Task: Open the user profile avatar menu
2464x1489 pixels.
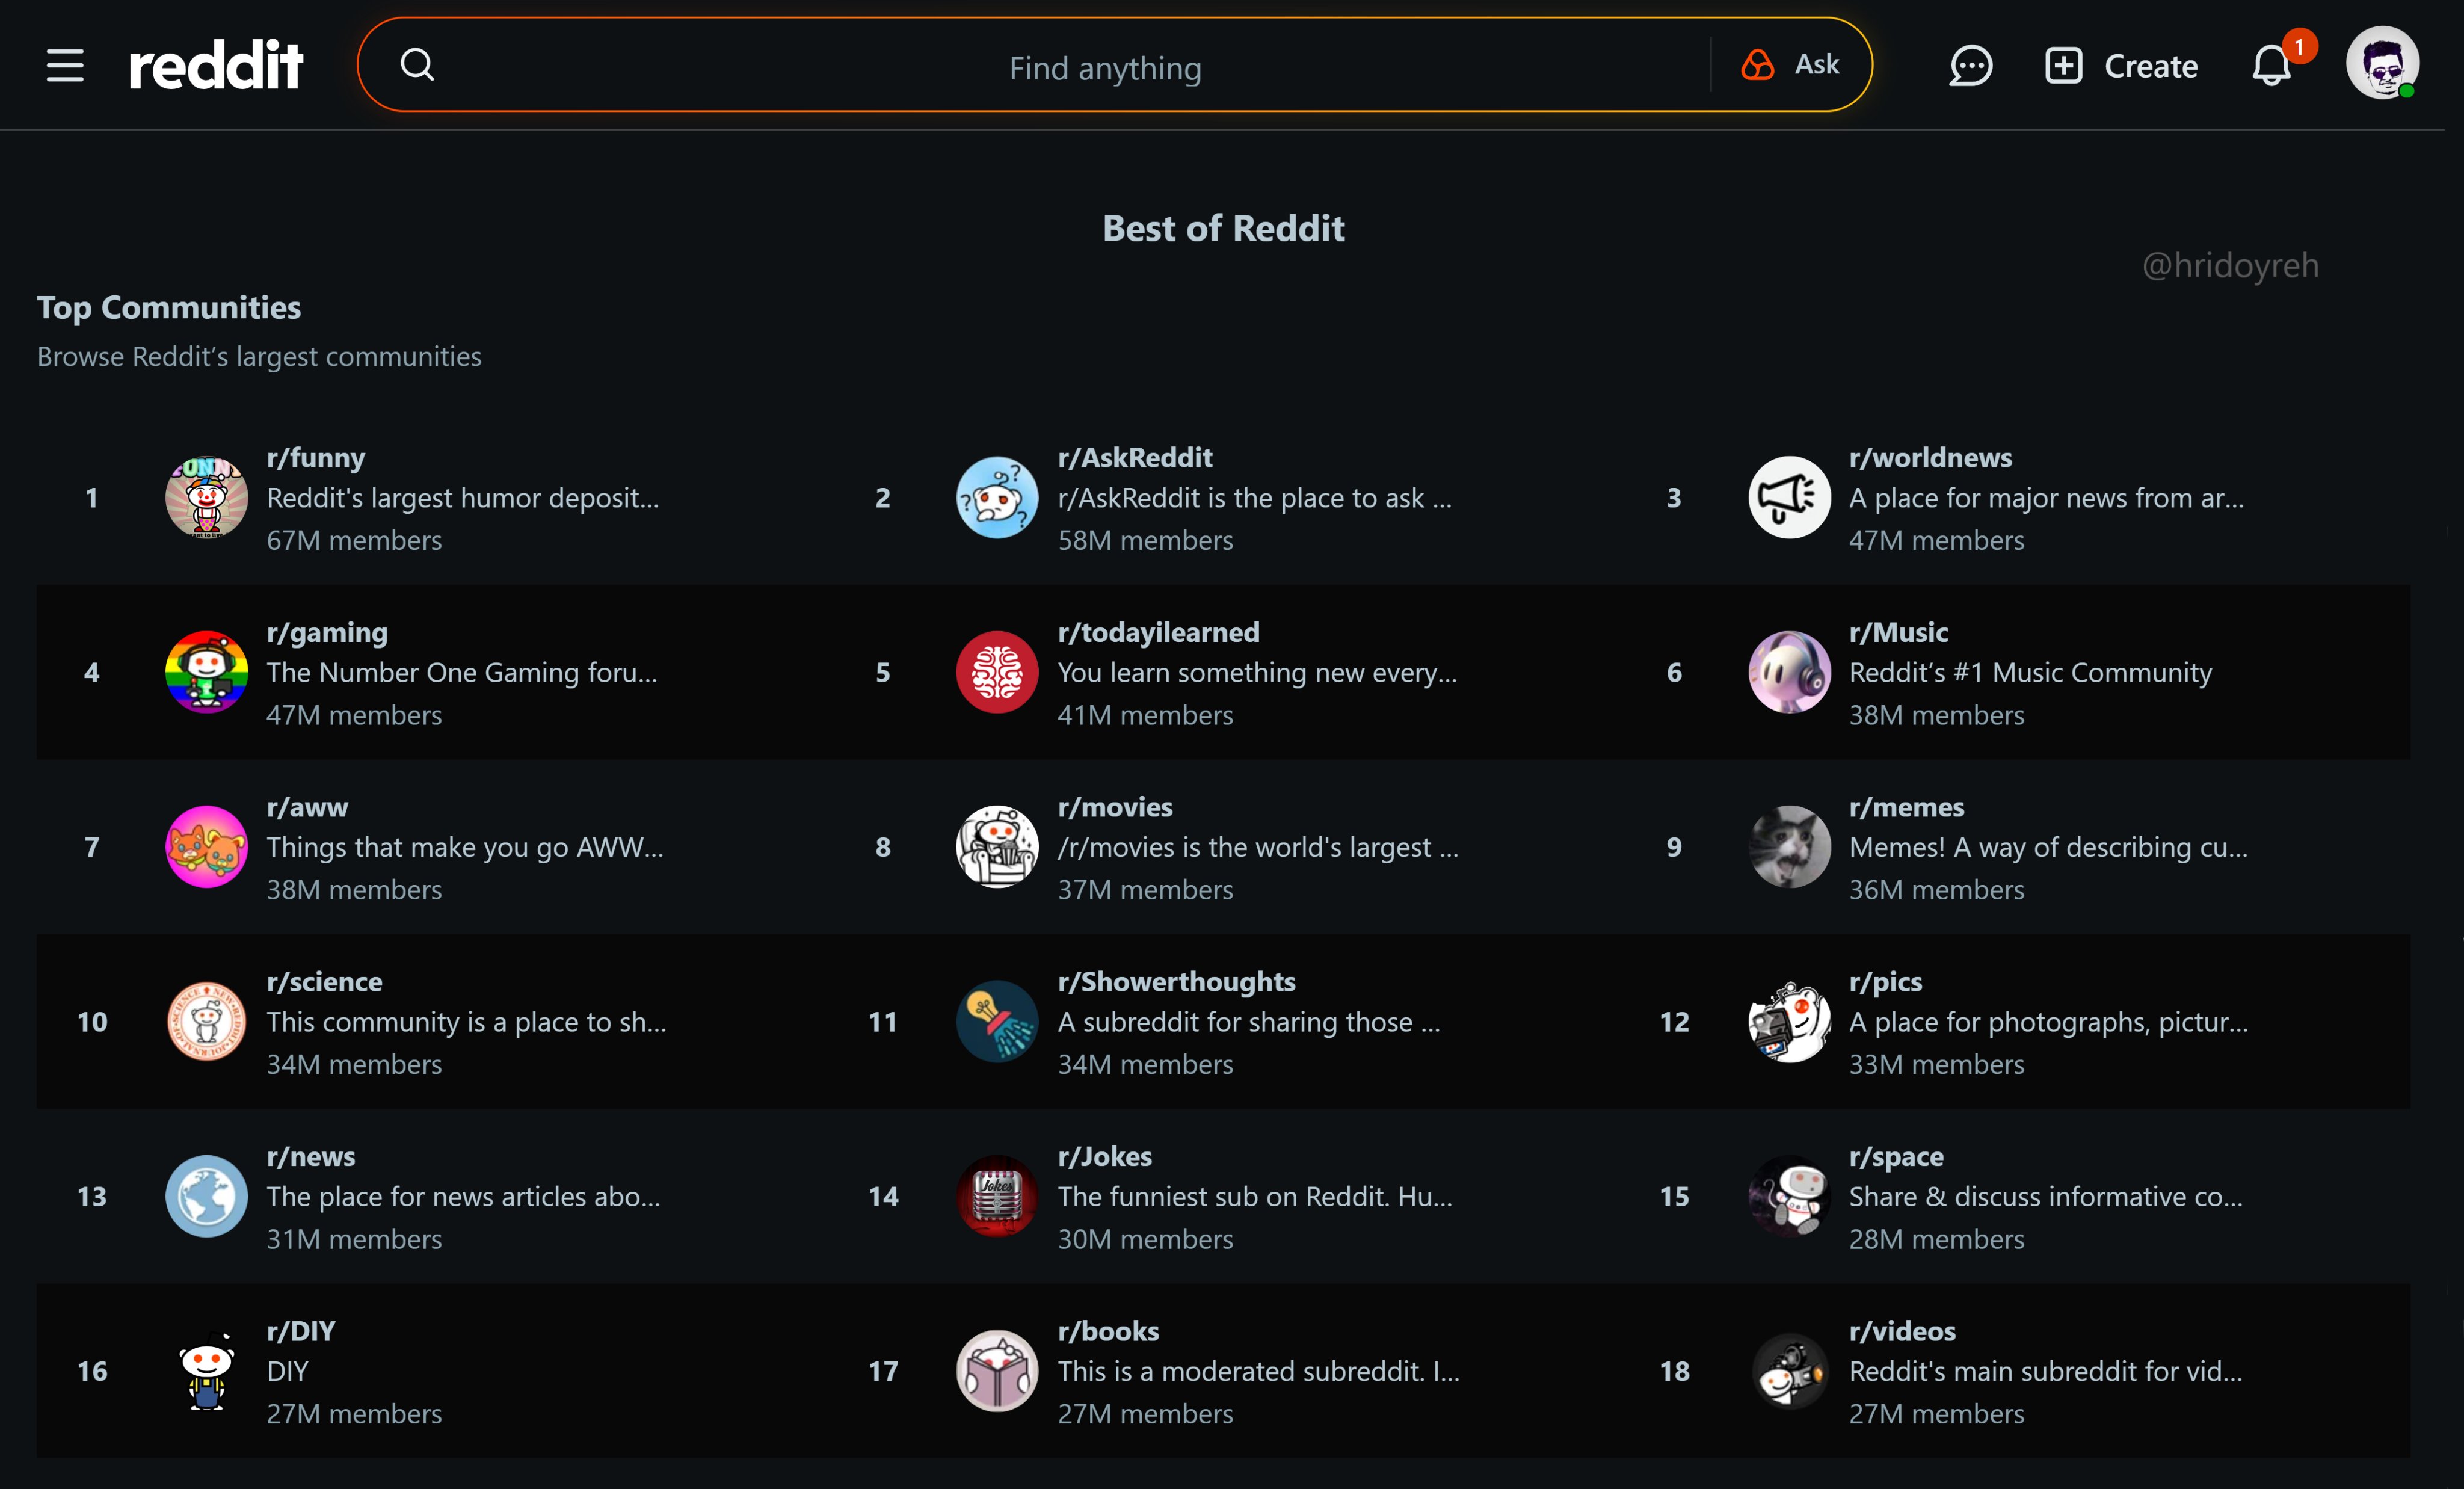Action: pyautogui.click(x=2382, y=63)
